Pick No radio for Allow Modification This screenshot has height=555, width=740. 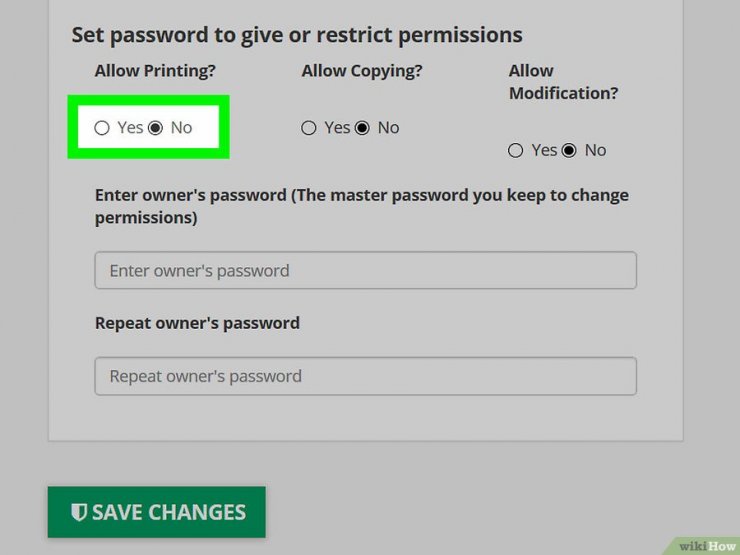pyautogui.click(x=569, y=151)
